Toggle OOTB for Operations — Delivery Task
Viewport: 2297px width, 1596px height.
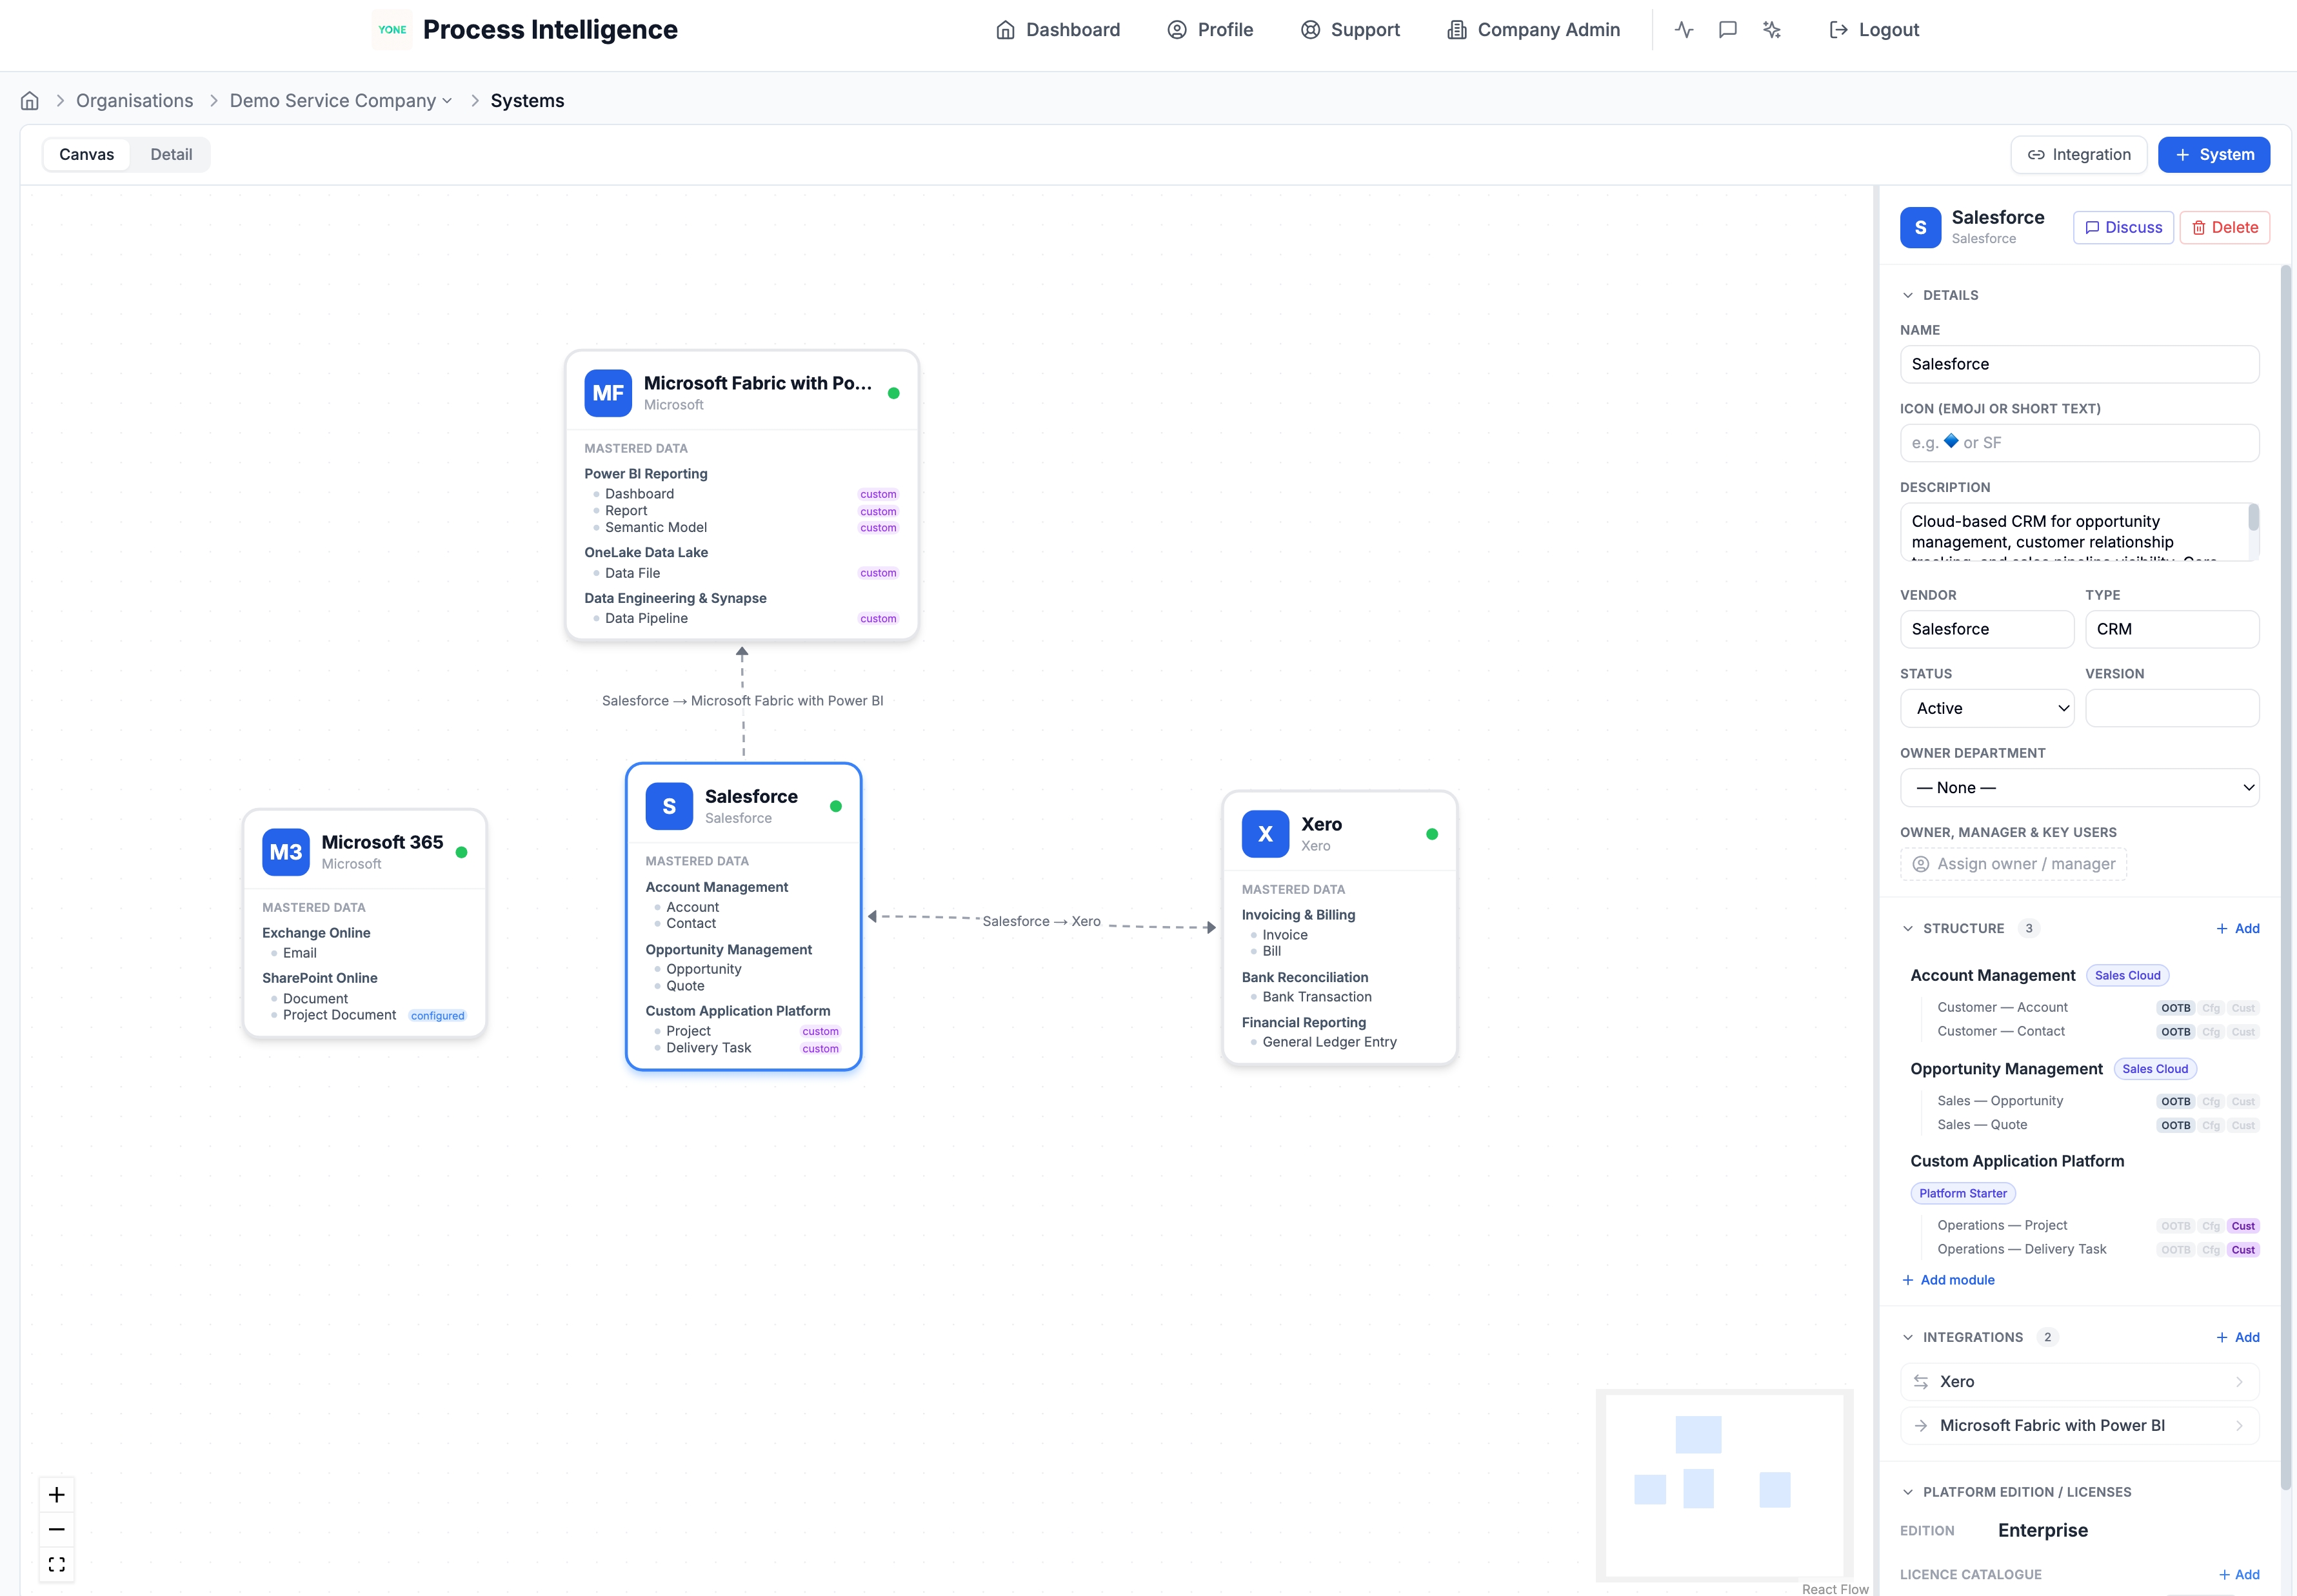point(2176,1250)
